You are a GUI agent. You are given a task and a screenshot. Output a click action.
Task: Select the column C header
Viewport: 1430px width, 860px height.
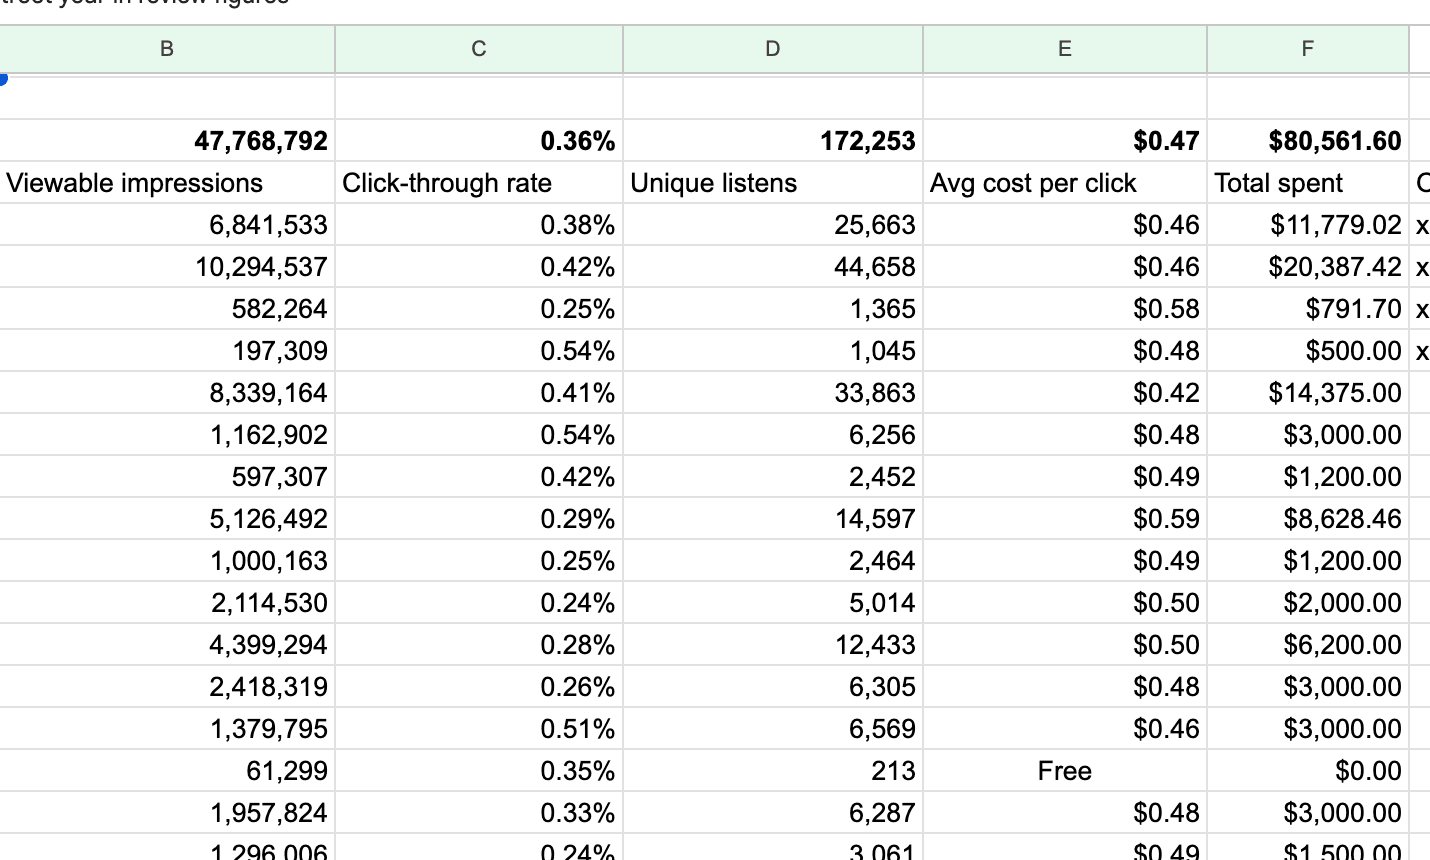pyautogui.click(x=478, y=49)
